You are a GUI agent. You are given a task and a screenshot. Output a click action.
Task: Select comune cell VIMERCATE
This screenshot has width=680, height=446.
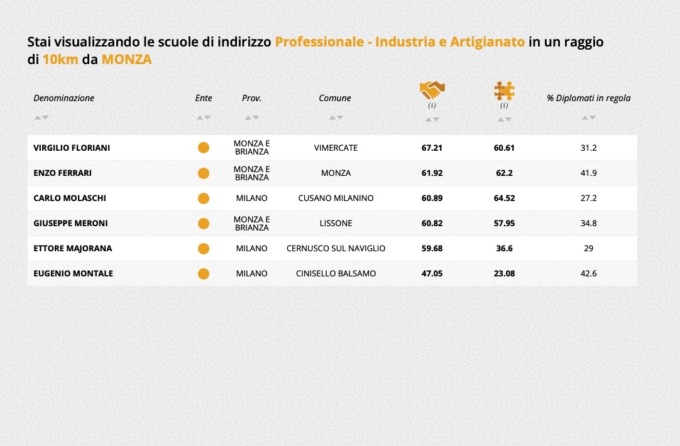click(x=336, y=148)
